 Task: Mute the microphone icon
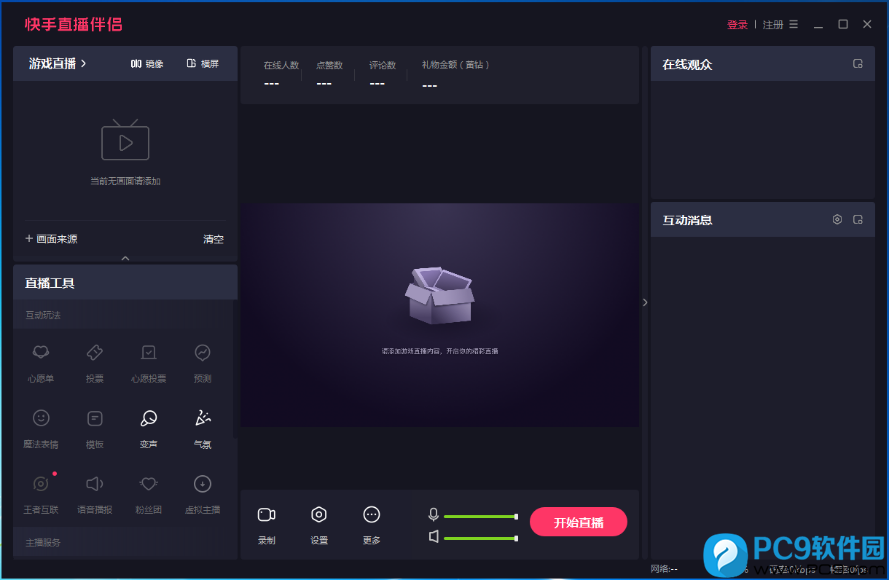[x=433, y=514]
